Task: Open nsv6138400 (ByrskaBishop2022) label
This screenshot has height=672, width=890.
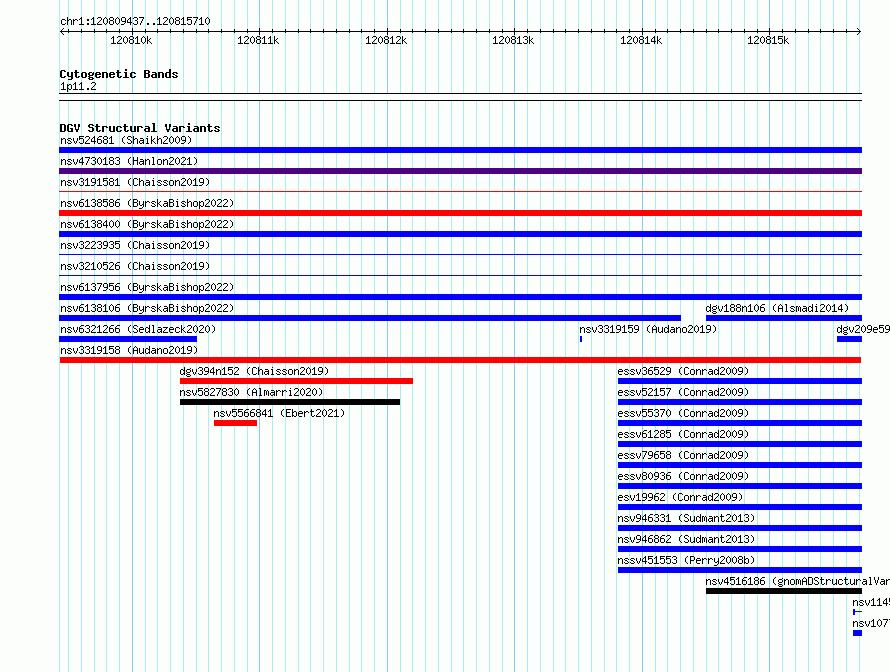Action: (x=146, y=224)
